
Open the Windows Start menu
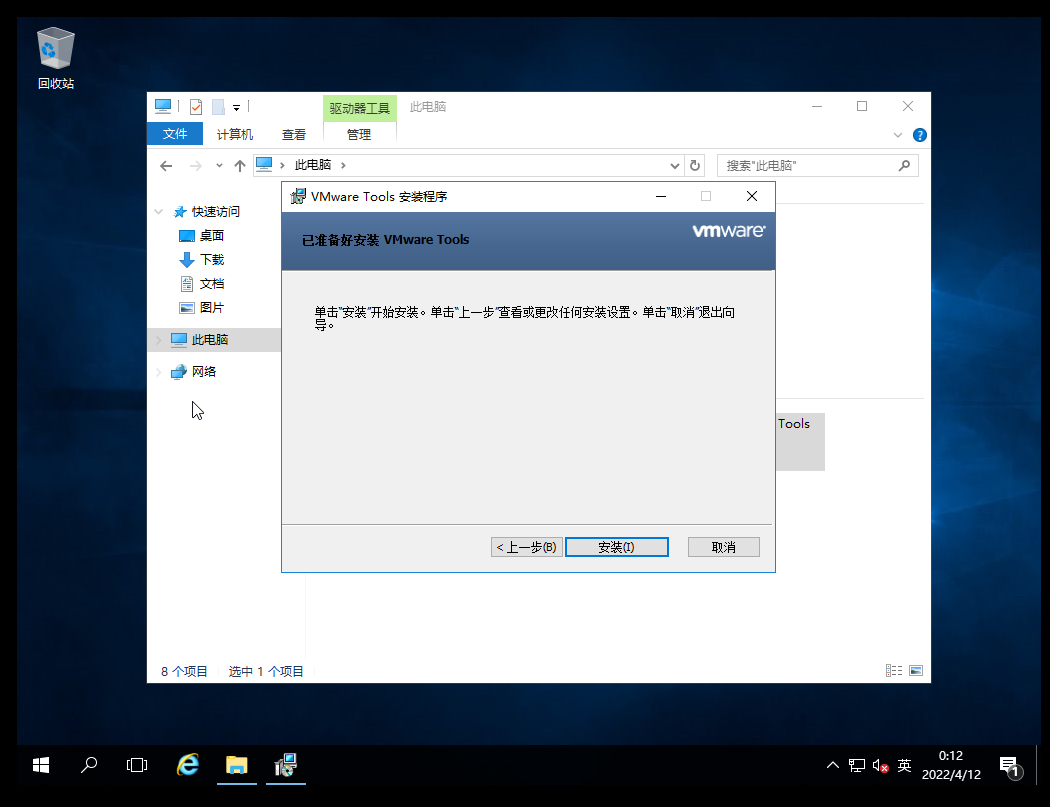41,765
